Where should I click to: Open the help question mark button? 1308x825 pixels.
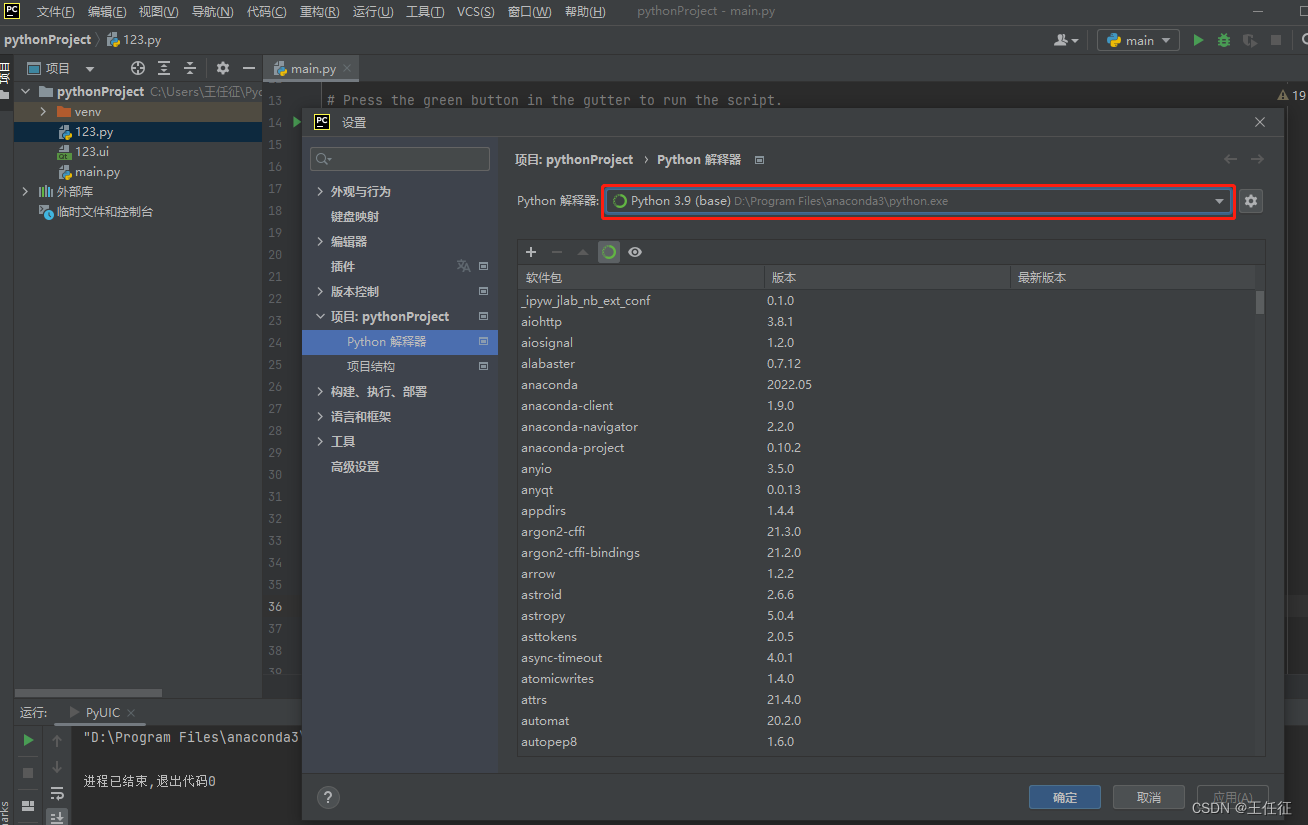328,797
